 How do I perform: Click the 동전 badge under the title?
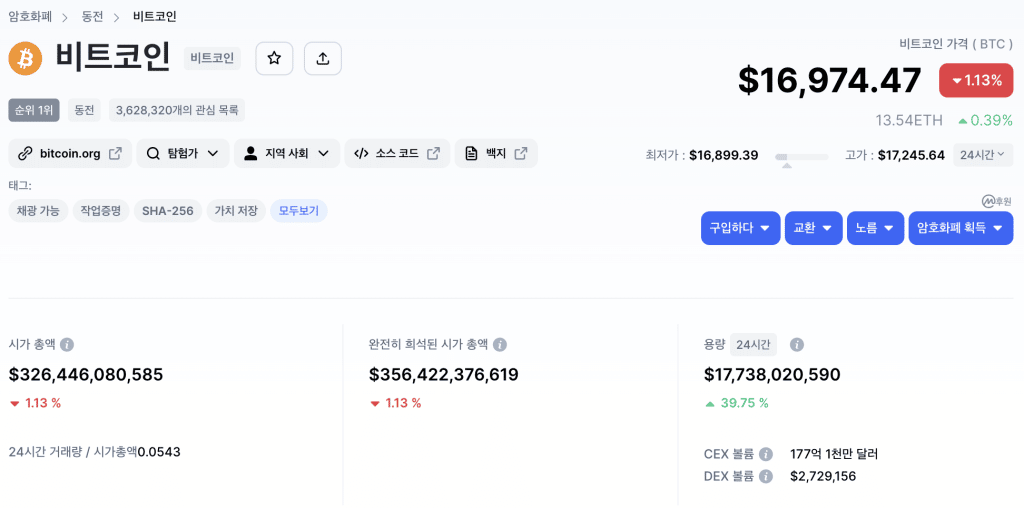pos(84,110)
